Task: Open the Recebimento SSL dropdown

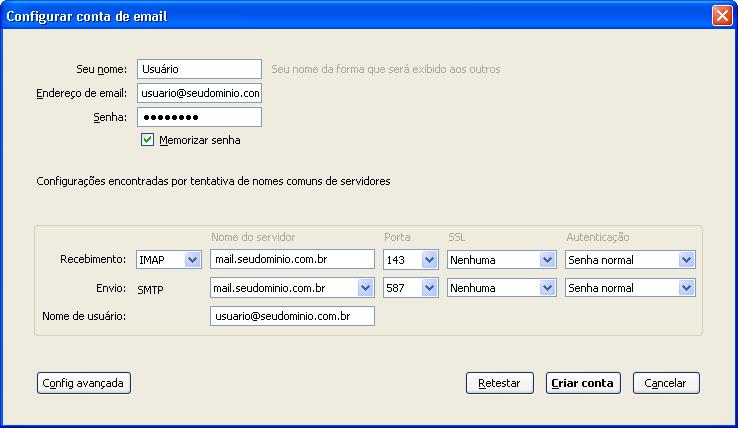Action: [501, 260]
